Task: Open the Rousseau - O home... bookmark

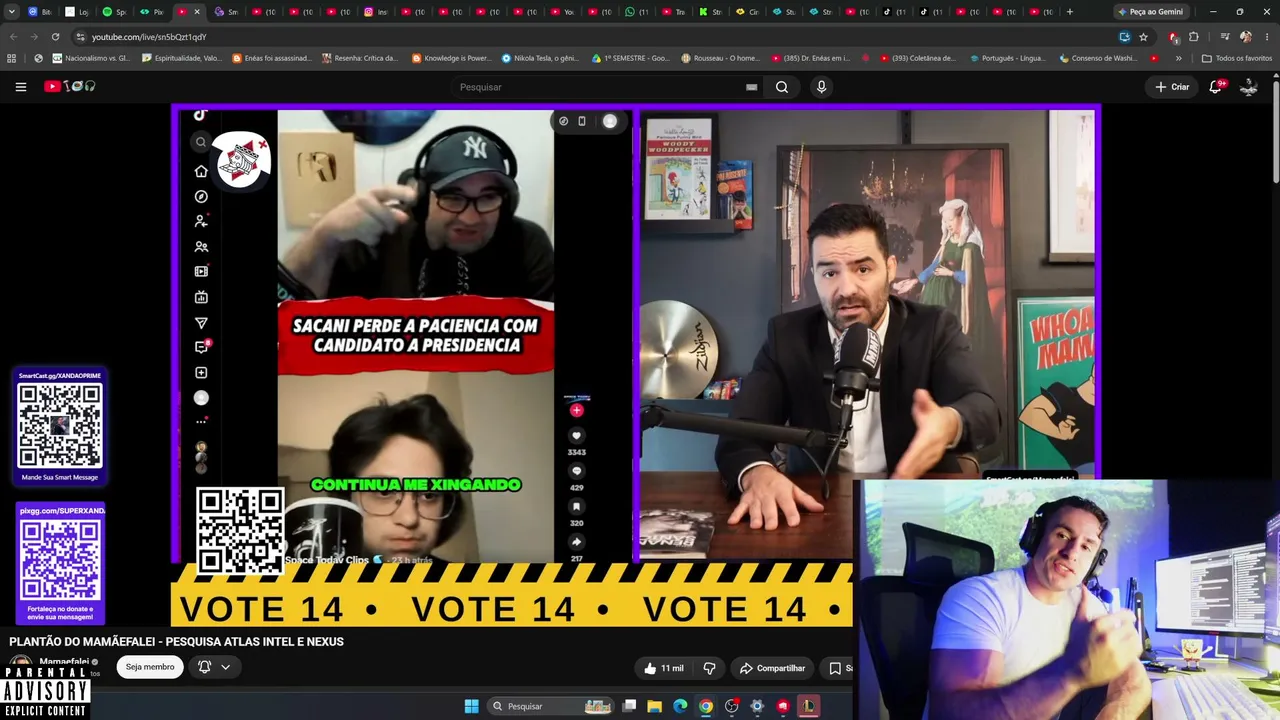Action: (x=720, y=58)
